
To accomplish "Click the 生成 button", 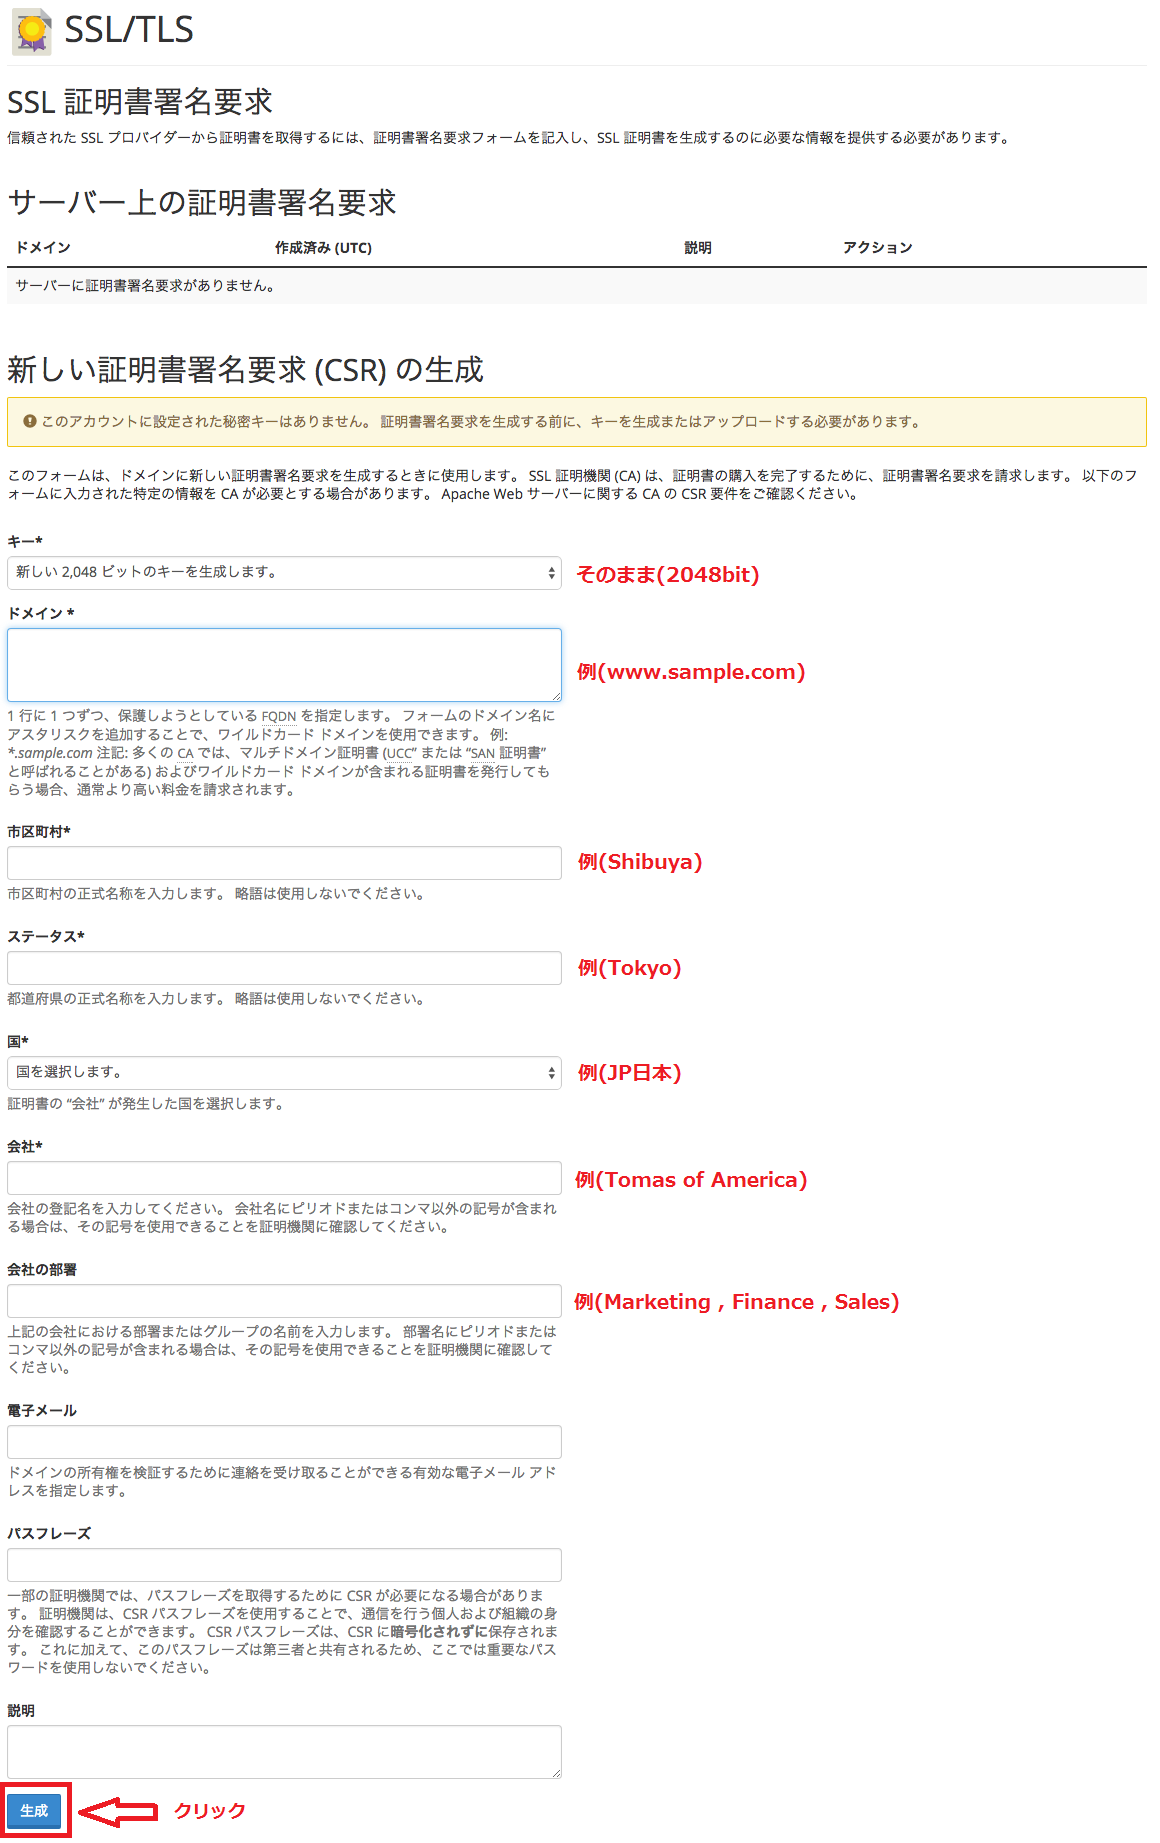I will click(34, 1811).
